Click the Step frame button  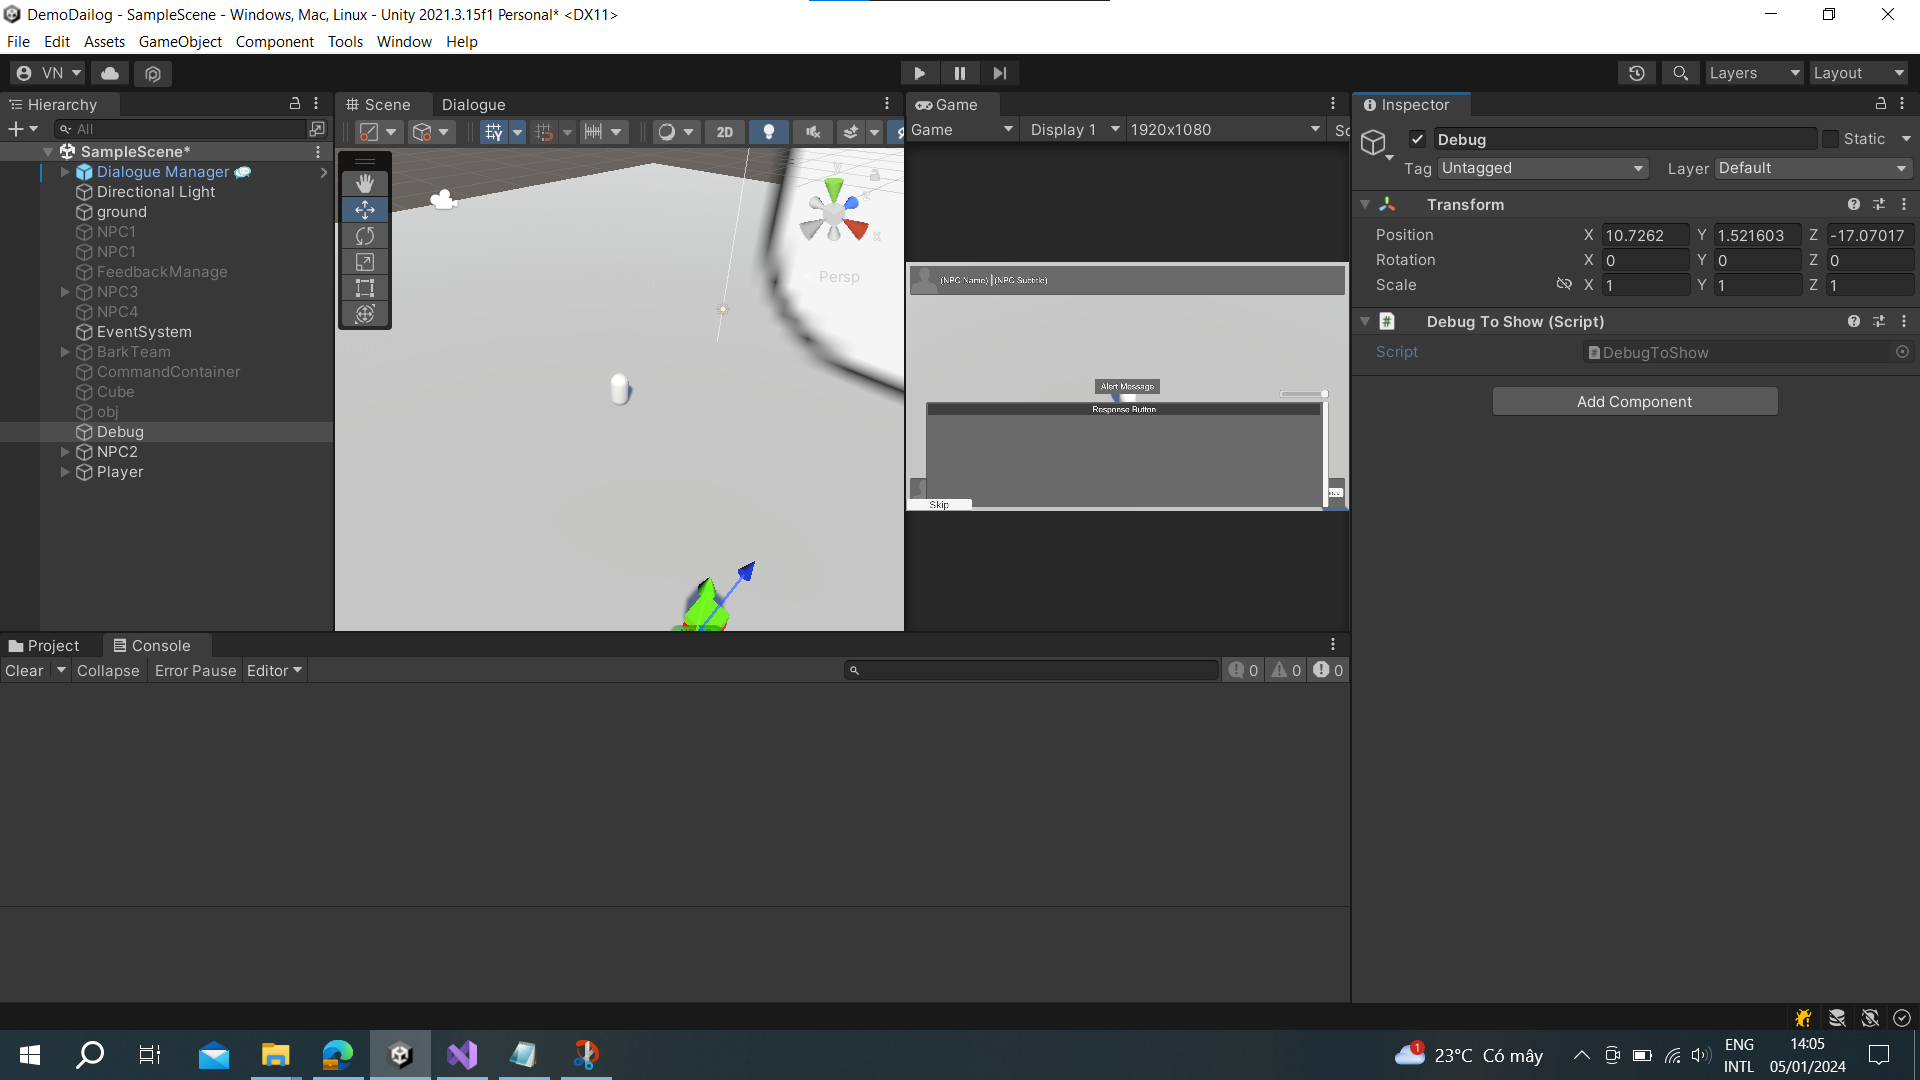[1000, 73]
